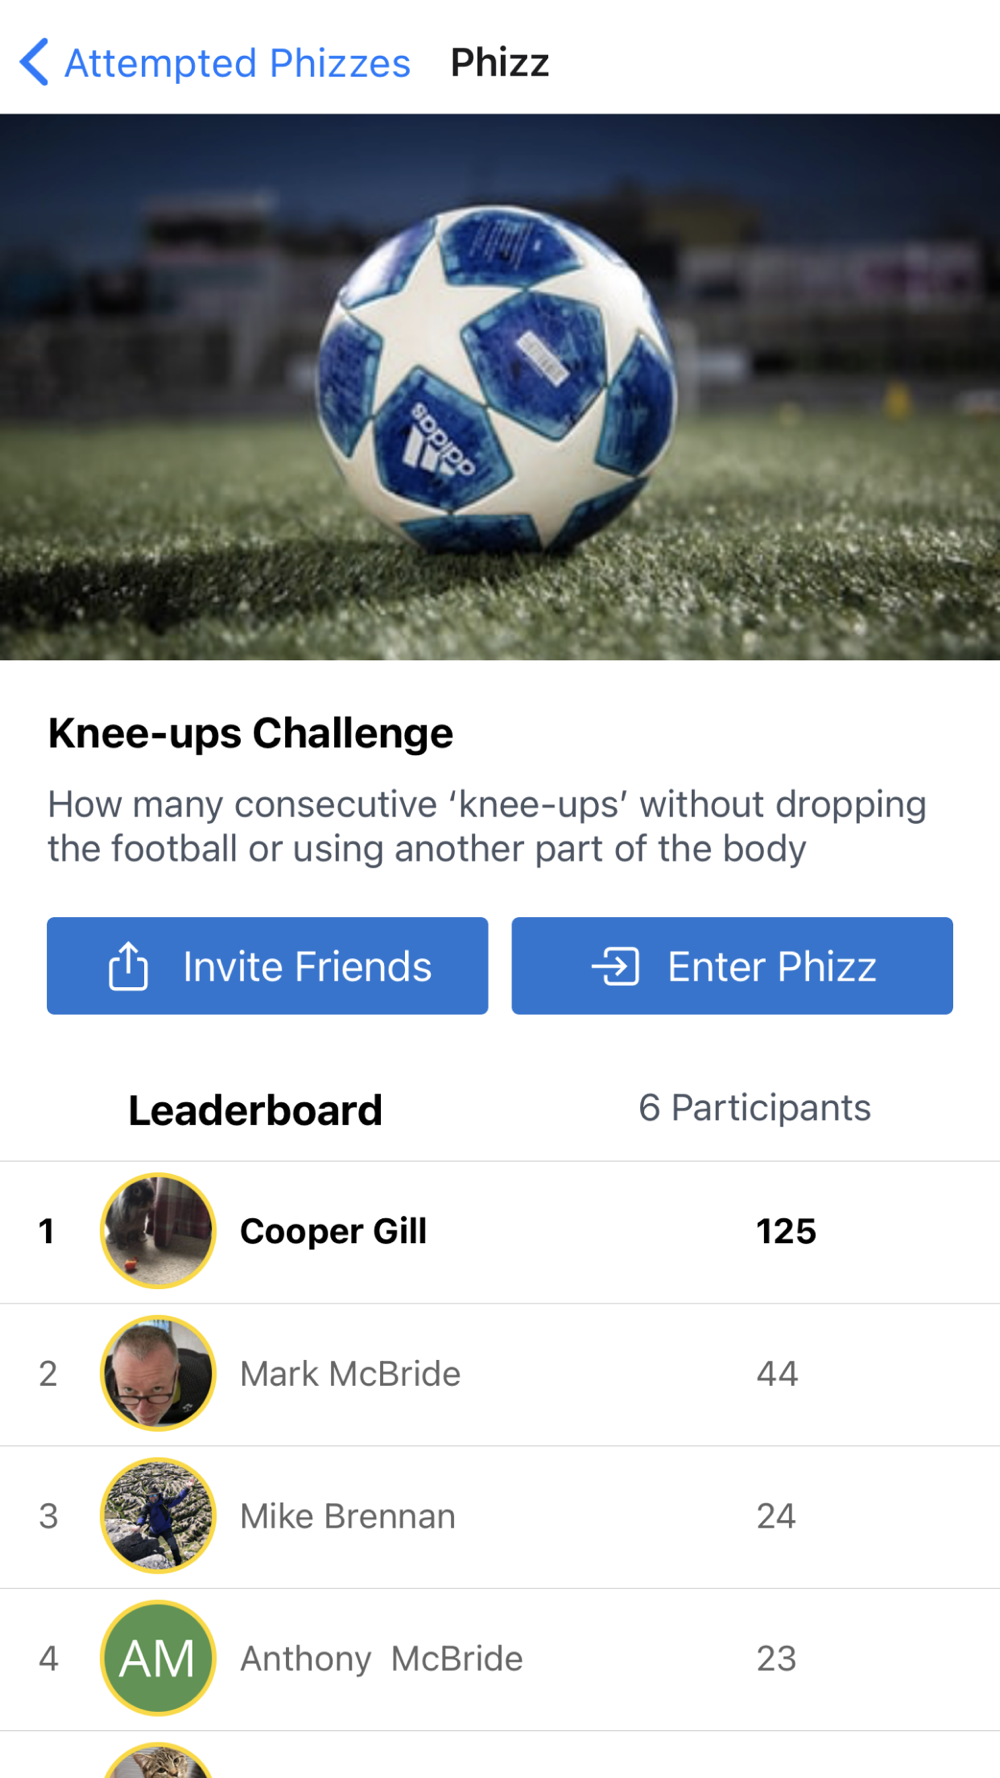Tap the 6 Participants label
The height and width of the screenshot is (1778, 1000).
754,1108
